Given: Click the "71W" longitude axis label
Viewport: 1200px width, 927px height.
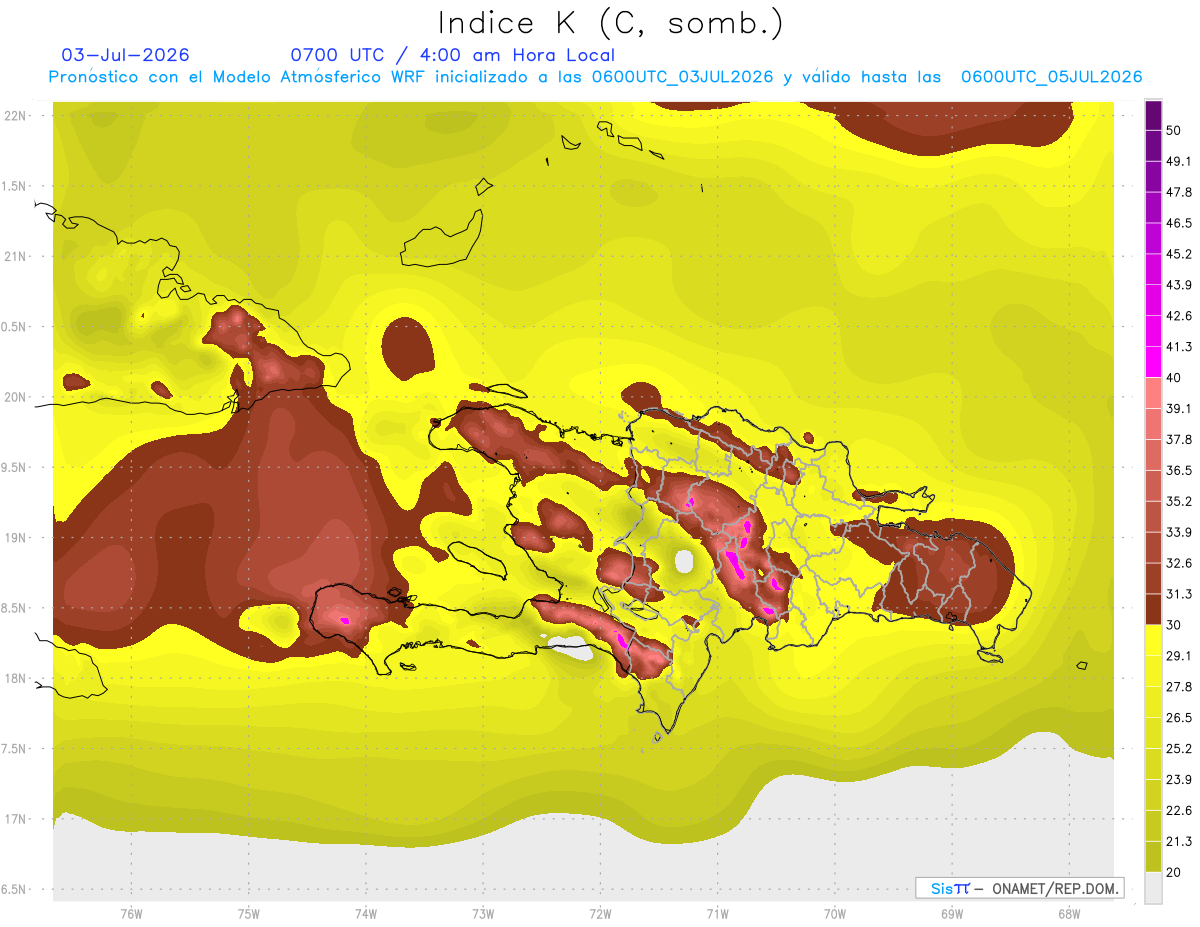Looking at the screenshot, I should pos(717,913).
